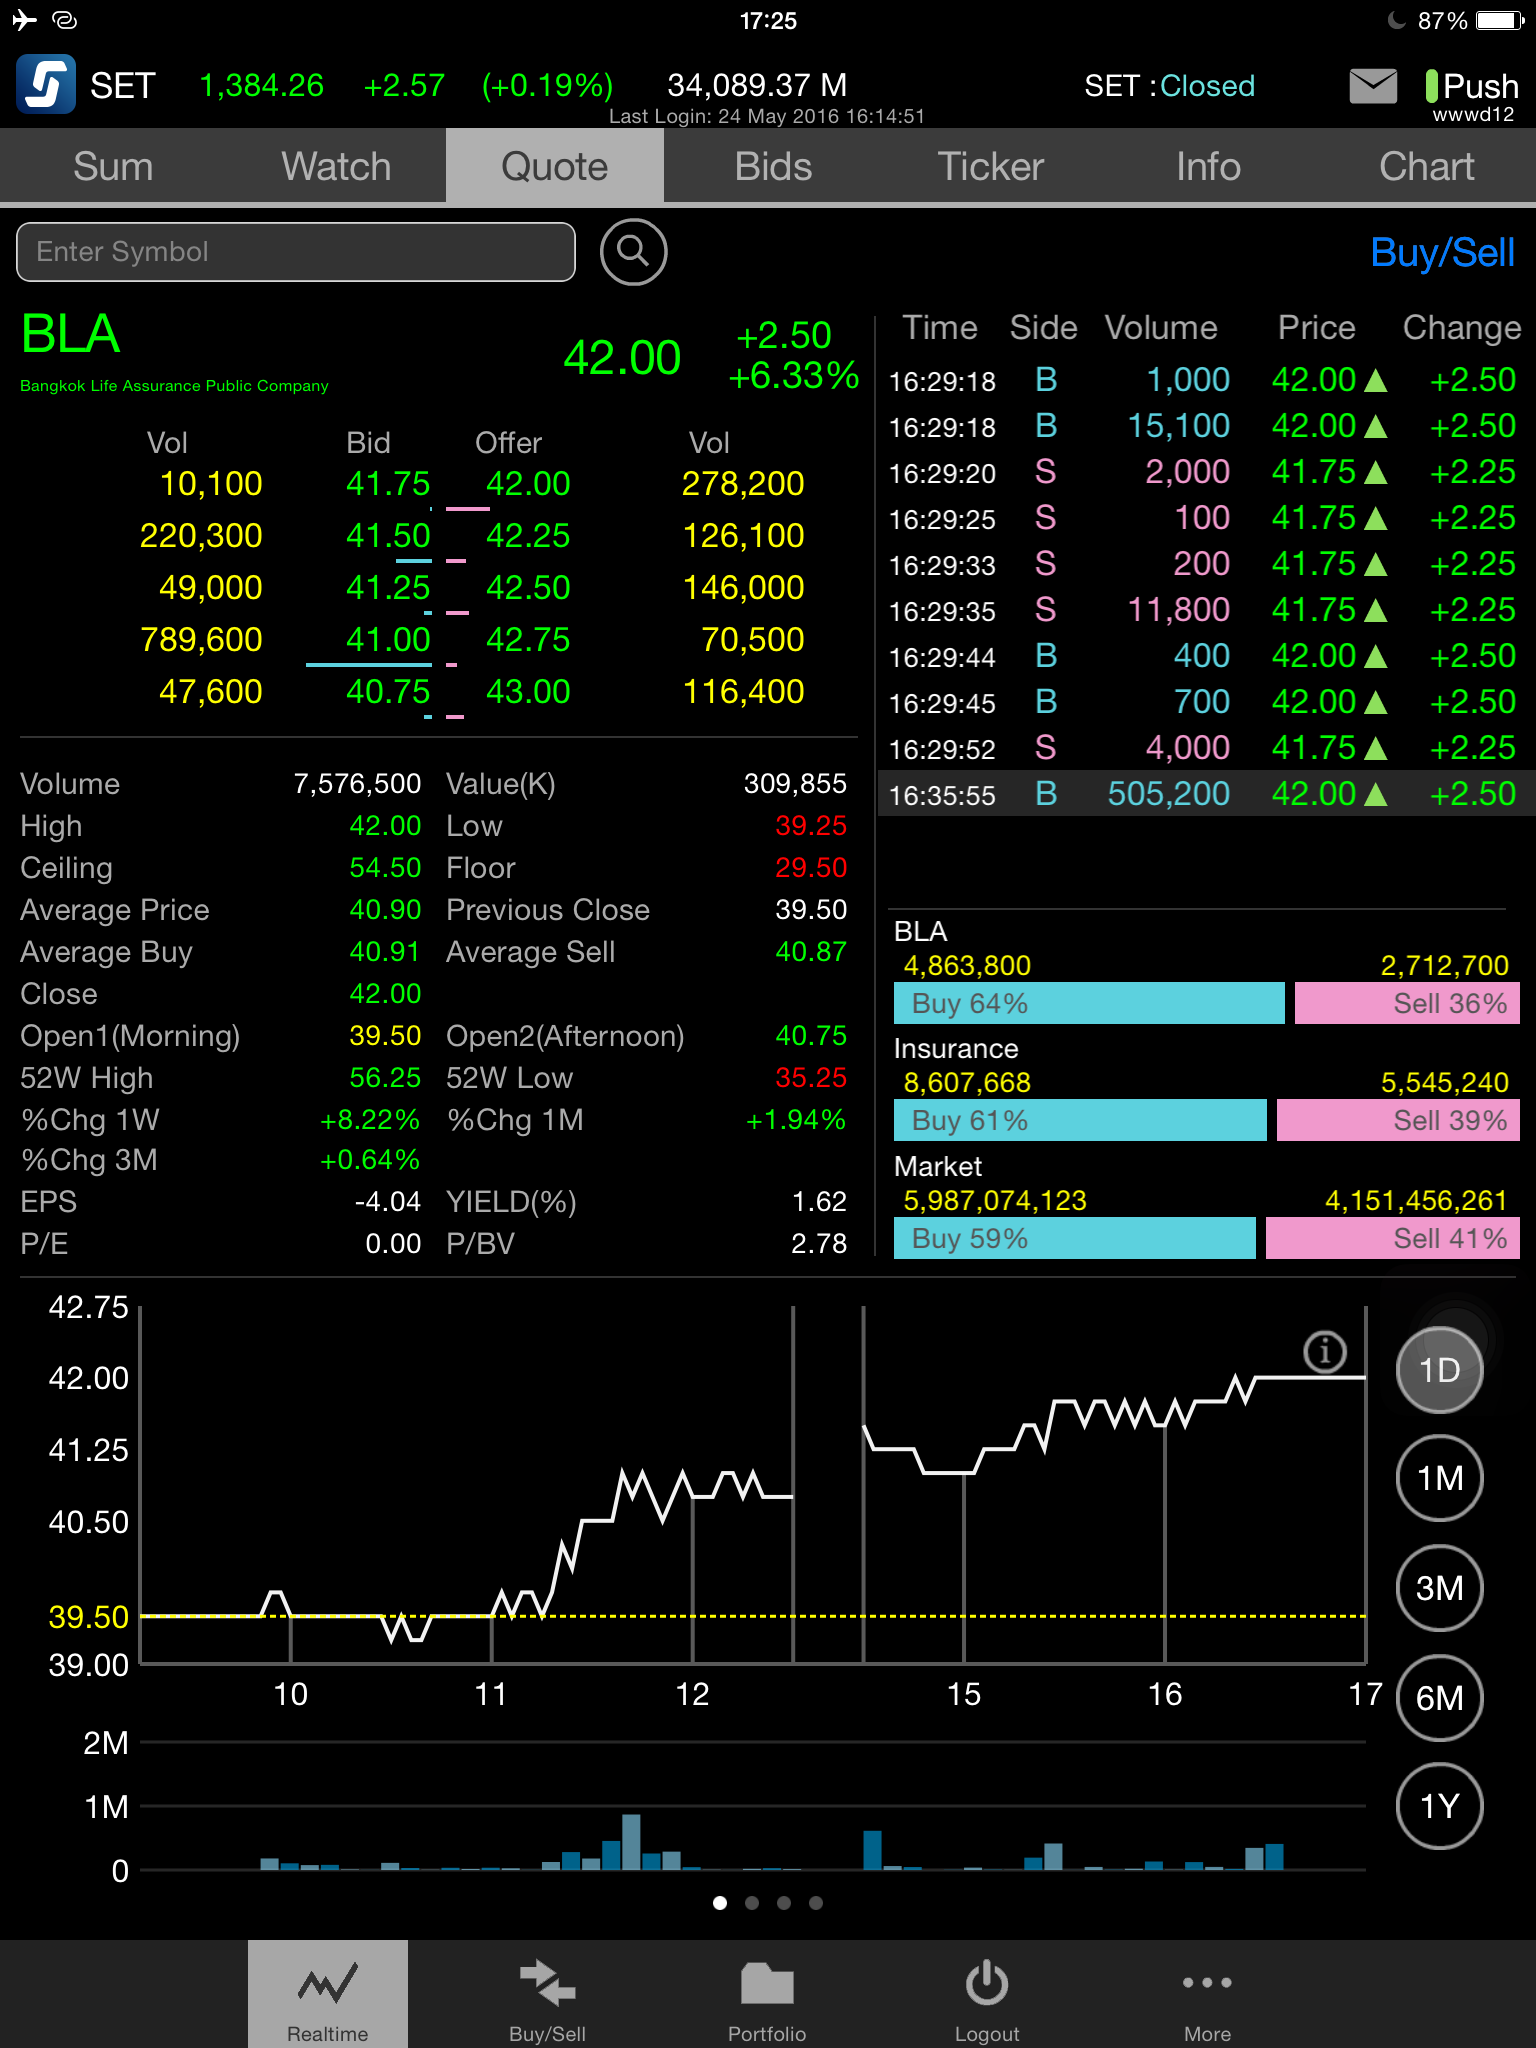Select the 1Y chart range
The height and width of the screenshot is (2048, 1536).
click(1439, 1806)
